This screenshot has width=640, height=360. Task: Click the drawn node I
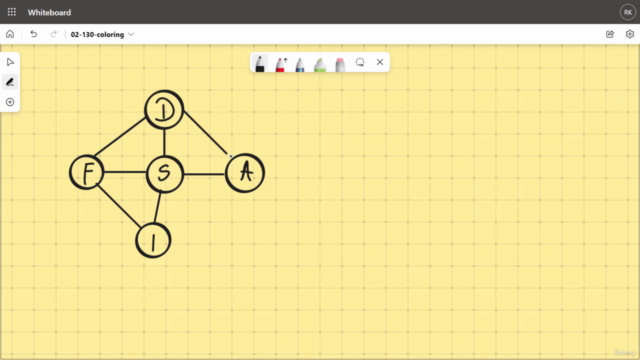click(x=153, y=240)
